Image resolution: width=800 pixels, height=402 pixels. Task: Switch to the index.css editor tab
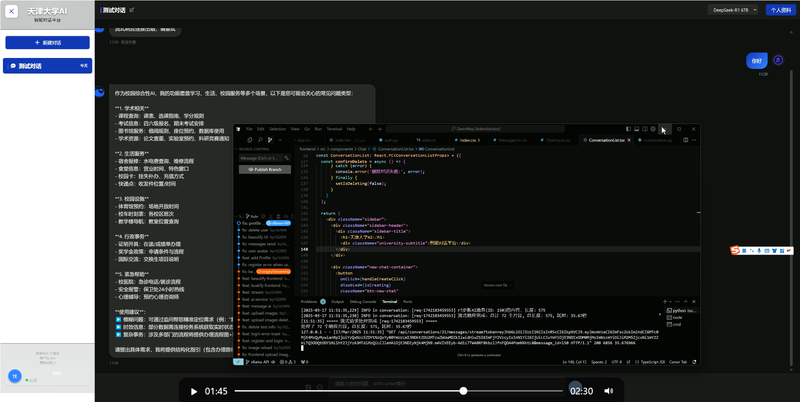click(469, 140)
